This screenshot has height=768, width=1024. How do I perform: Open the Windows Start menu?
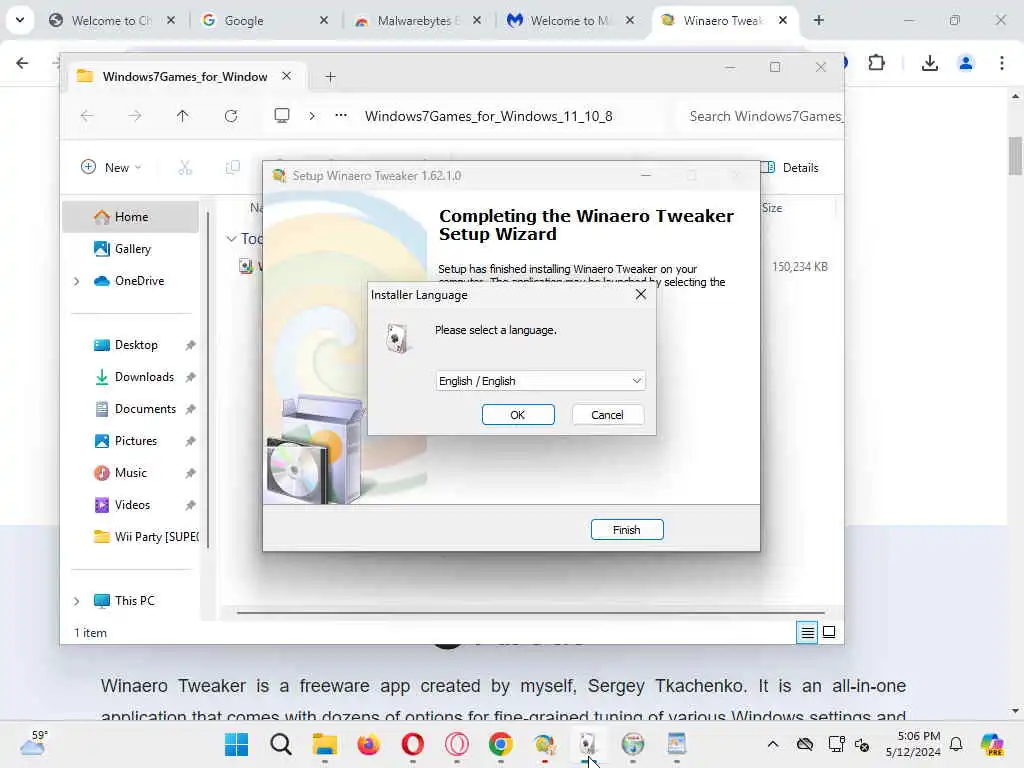point(236,744)
